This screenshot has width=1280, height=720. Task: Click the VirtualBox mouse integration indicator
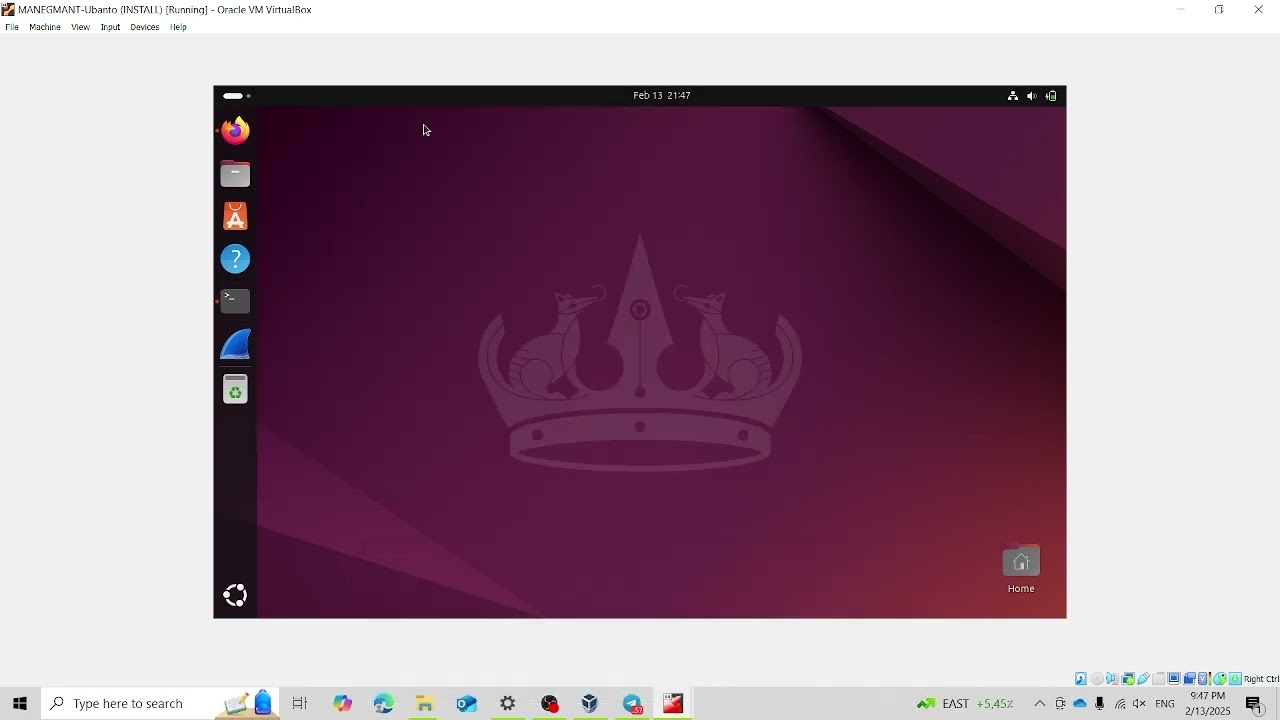pyautogui.click(x=1220, y=679)
